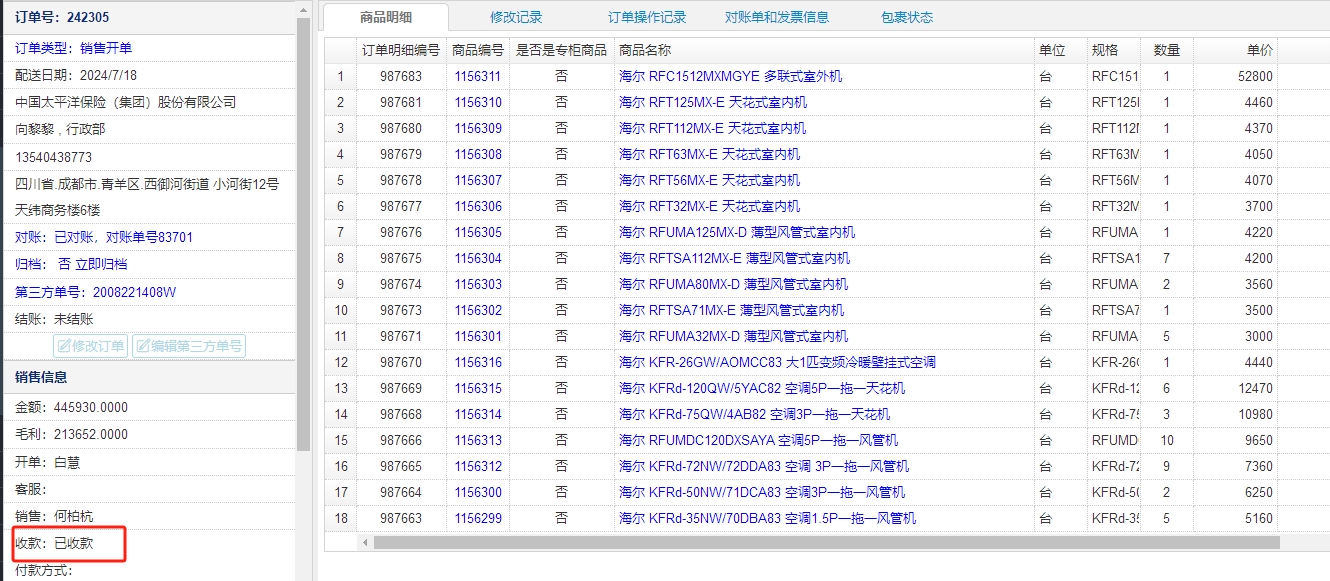Open 海尔 RFC1512MXMGYE 多联式室外机 product
This screenshot has width=1330, height=581.
[x=730, y=76]
